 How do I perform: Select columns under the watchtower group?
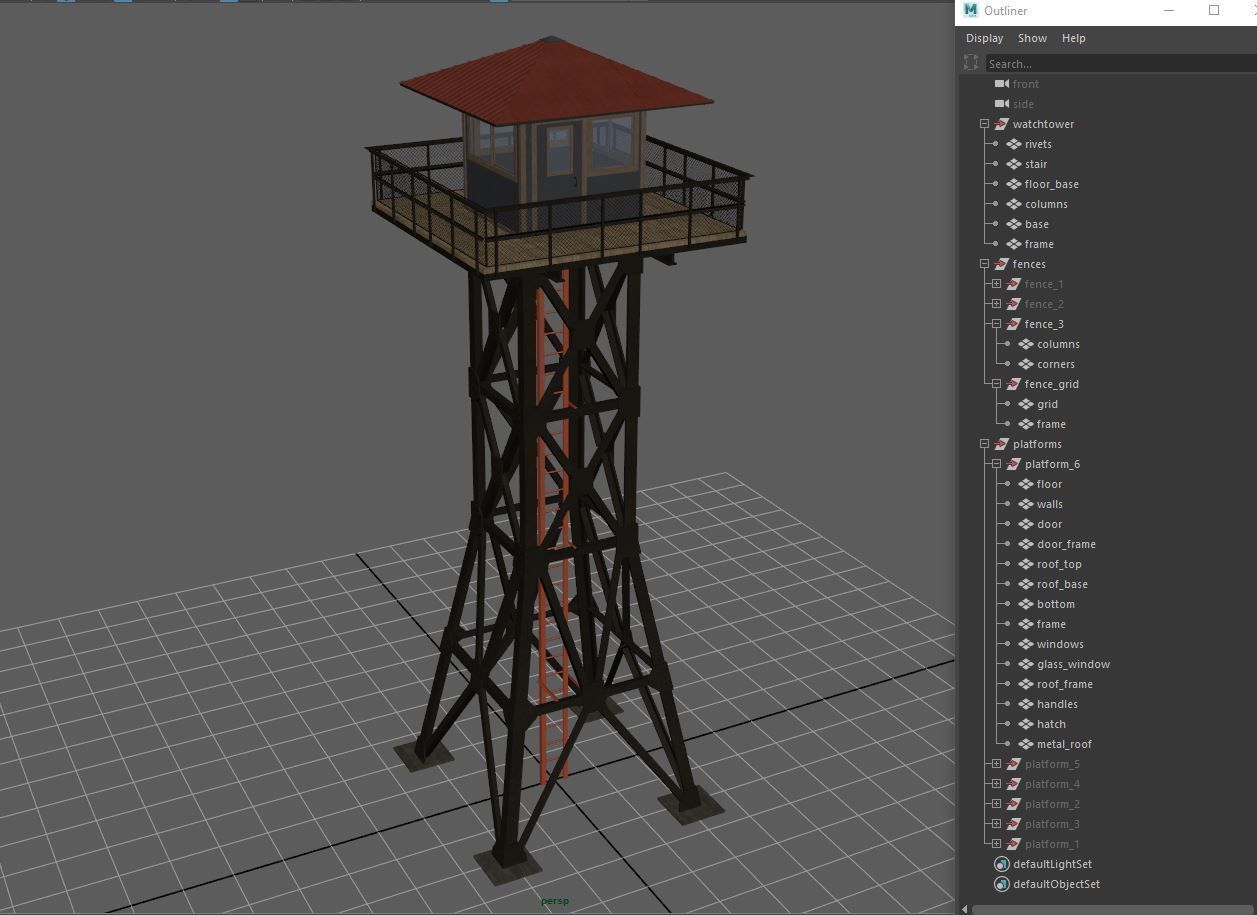coord(1046,204)
